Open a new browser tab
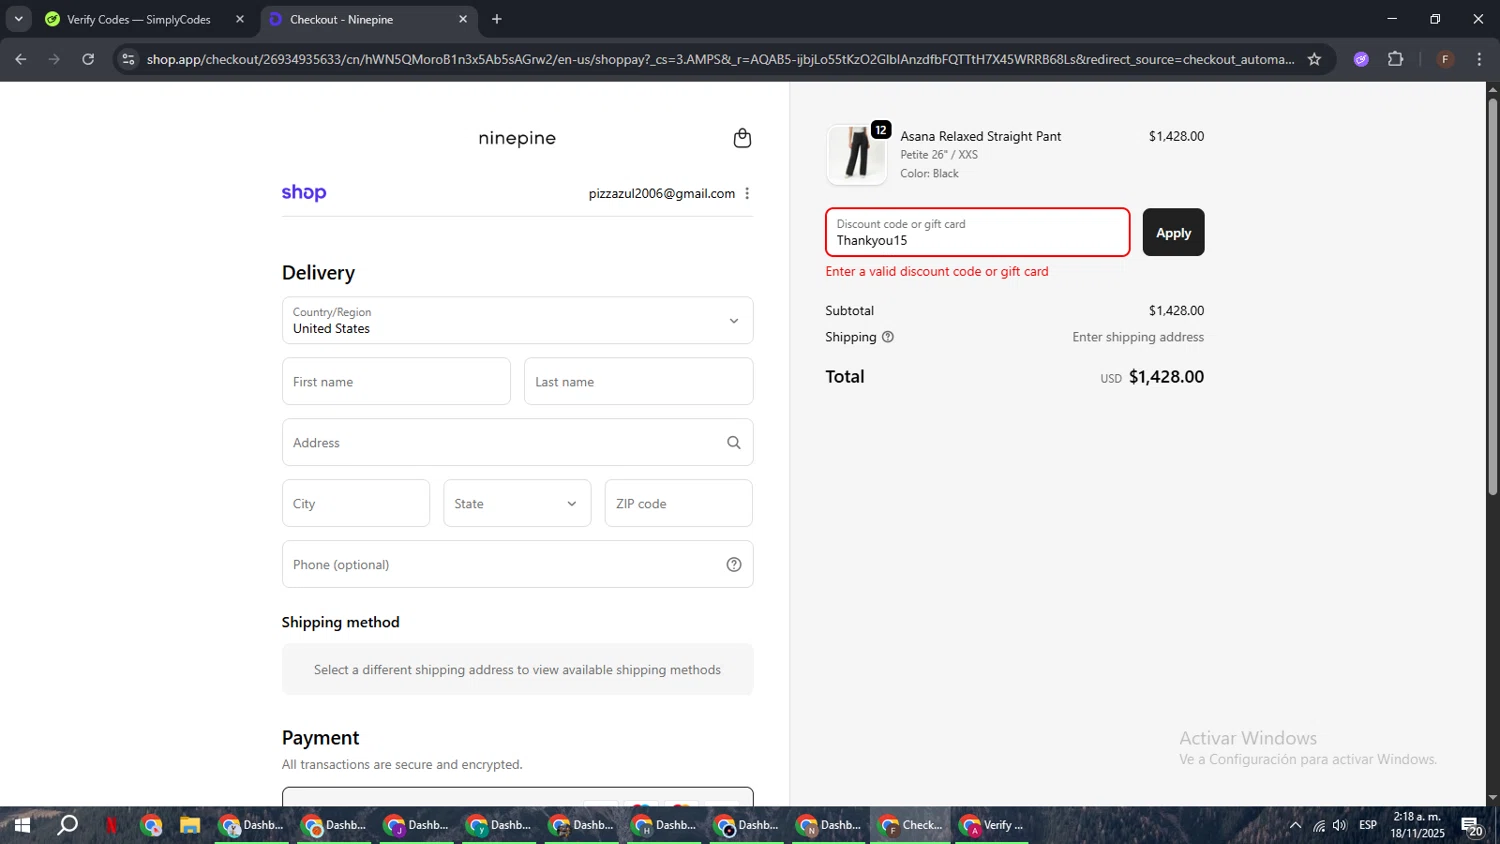This screenshot has width=1500, height=844. pyautogui.click(x=497, y=19)
